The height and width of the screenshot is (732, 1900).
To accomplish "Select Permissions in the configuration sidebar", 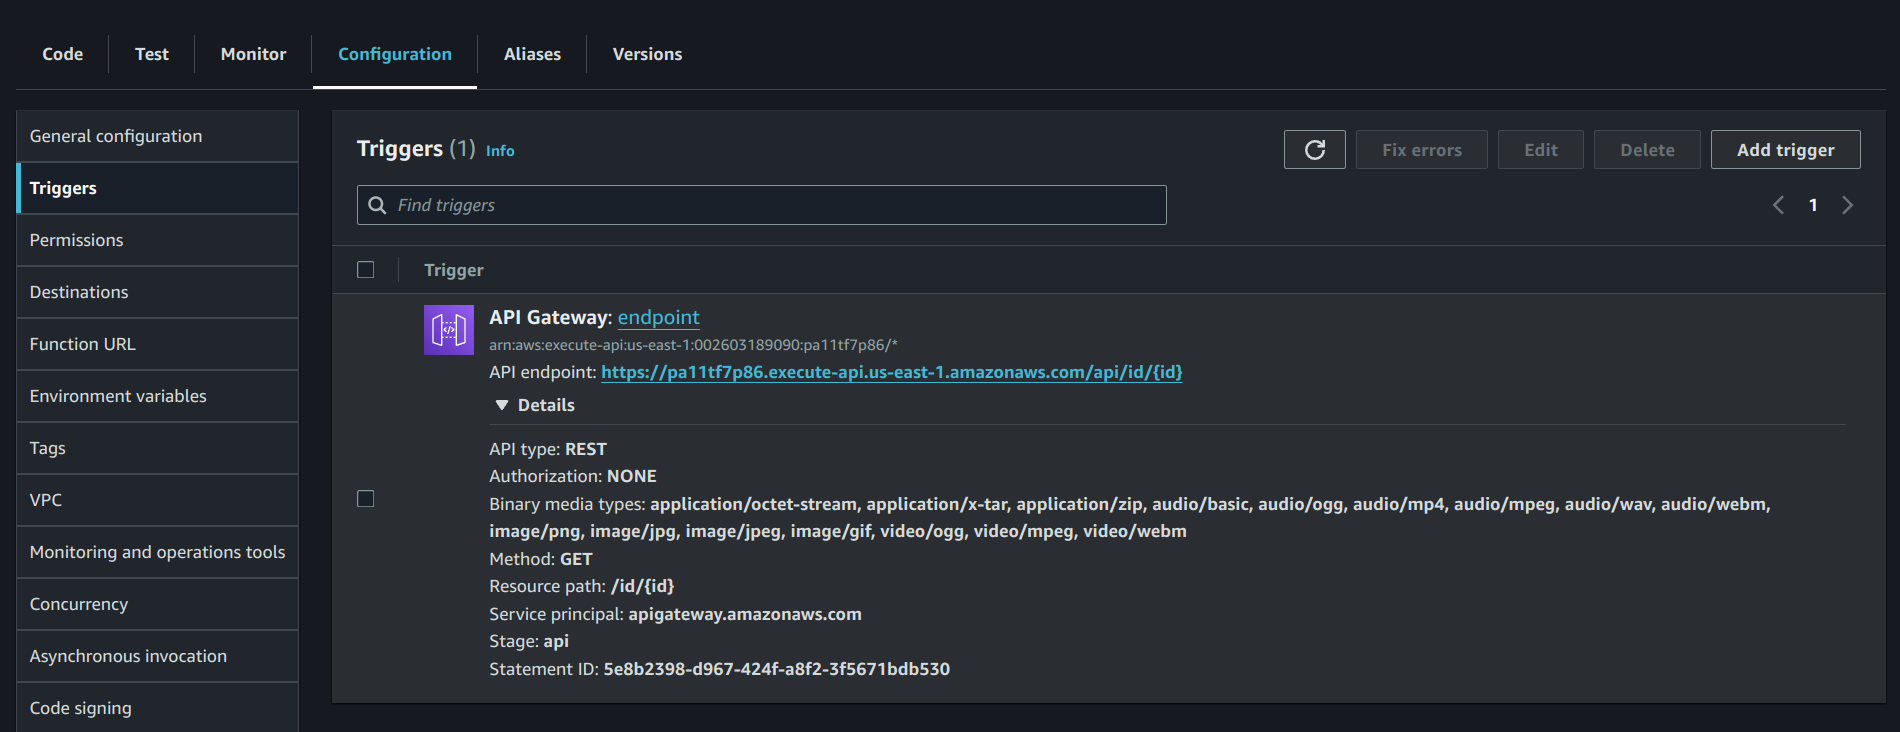I will click(77, 240).
